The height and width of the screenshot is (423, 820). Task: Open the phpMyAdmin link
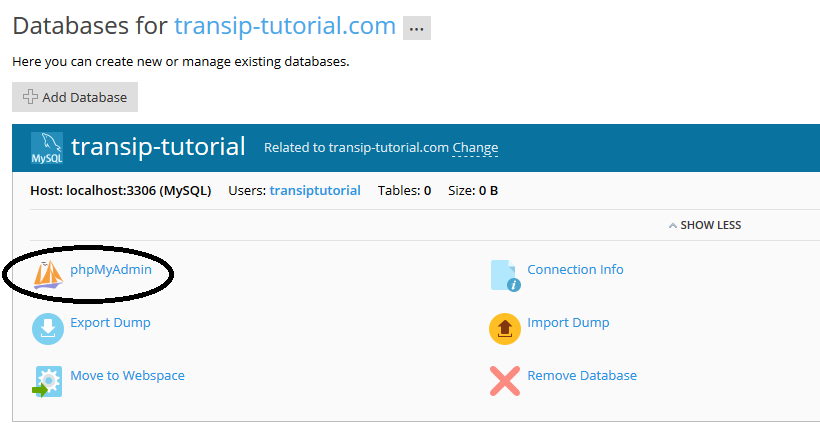coord(111,270)
